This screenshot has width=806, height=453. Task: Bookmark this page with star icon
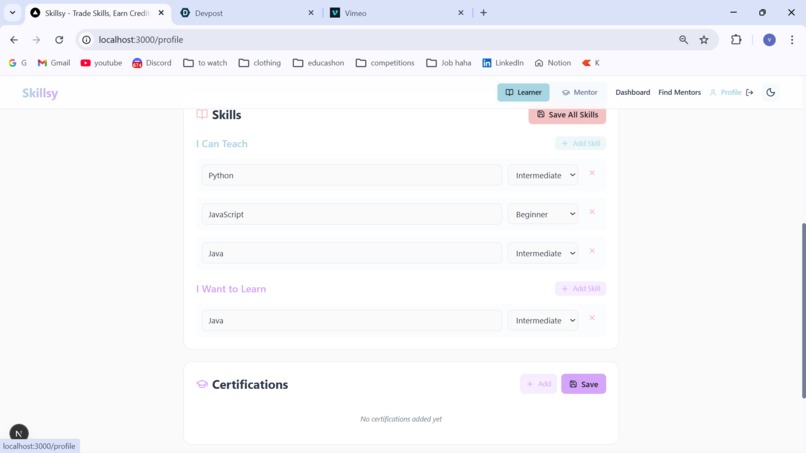point(704,40)
